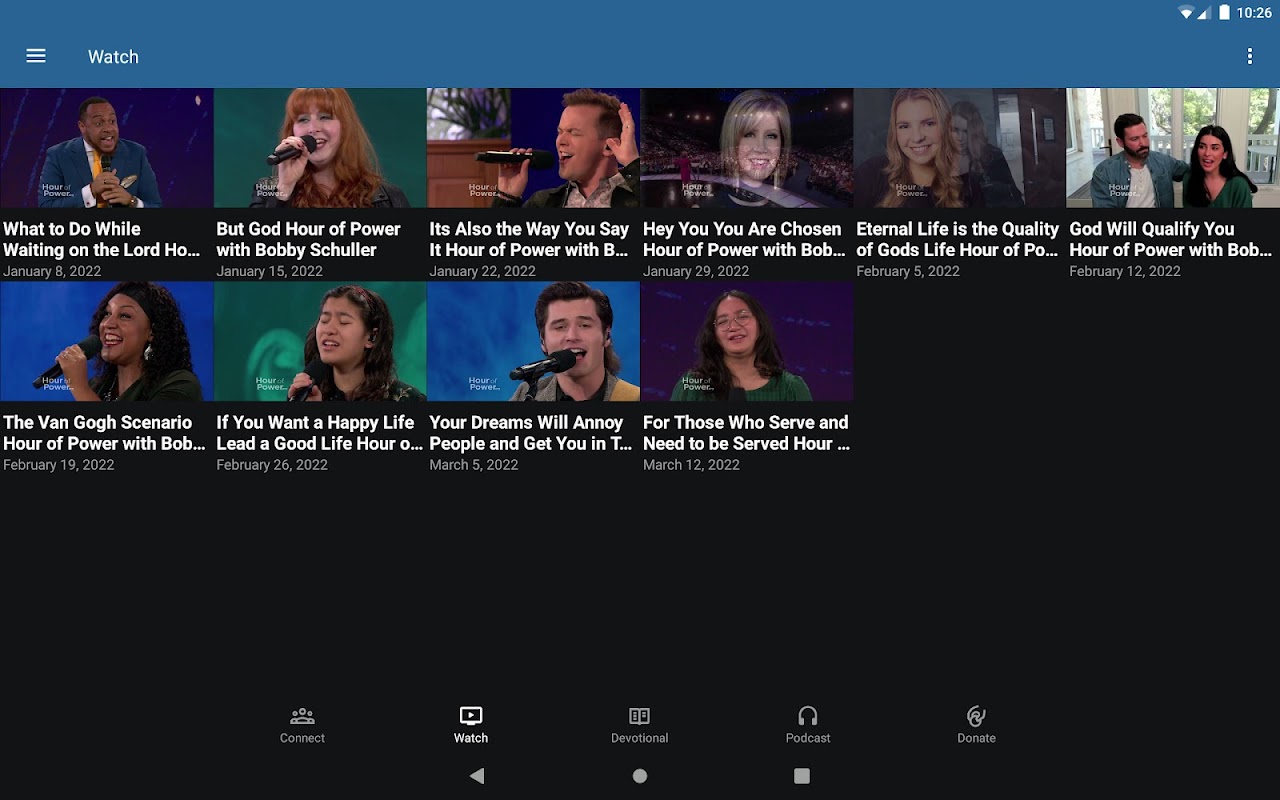Select 'Its Also the Way You Say' title
The height and width of the screenshot is (800, 1280).
tap(530, 239)
